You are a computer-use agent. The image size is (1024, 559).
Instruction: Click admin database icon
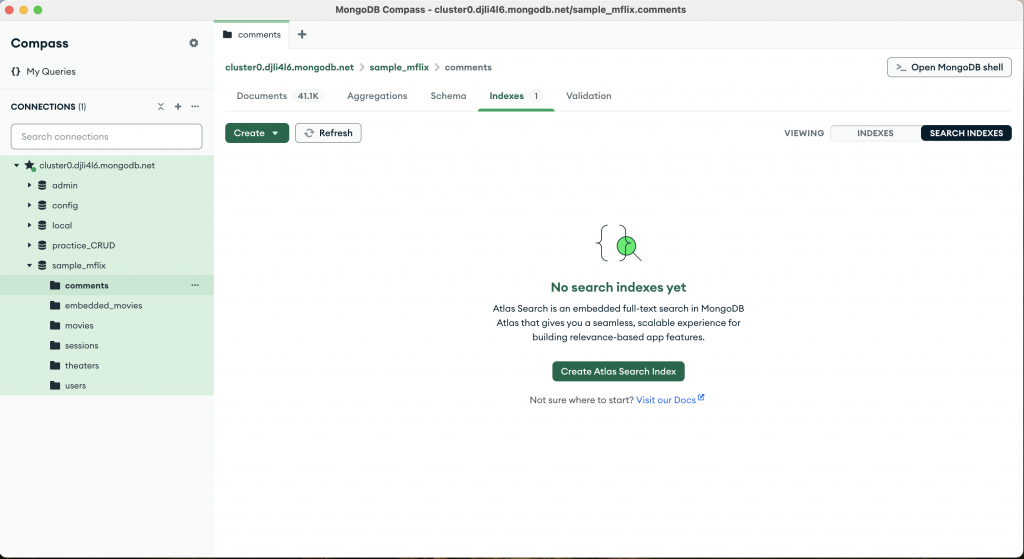point(42,185)
